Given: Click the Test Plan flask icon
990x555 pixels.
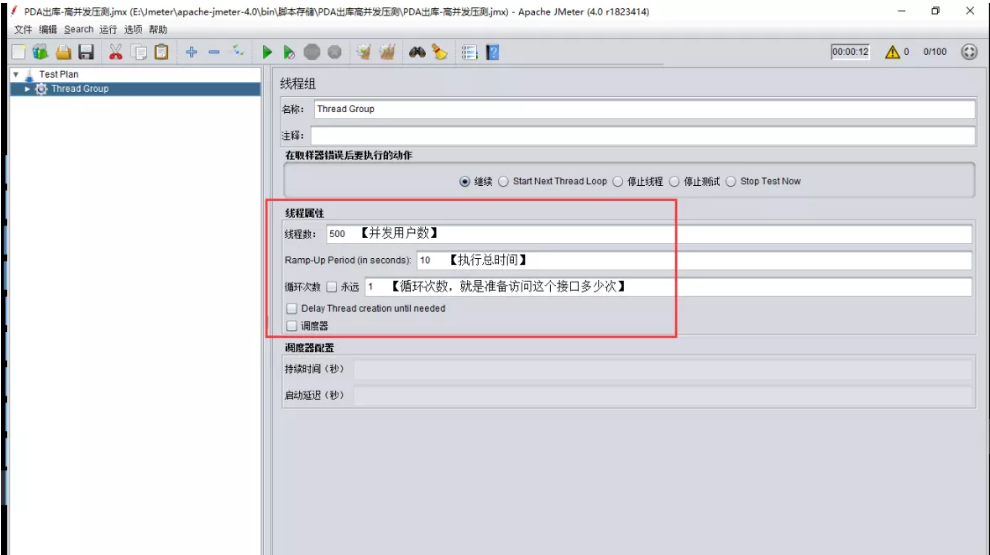Looking at the screenshot, I should (x=29, y=75).
